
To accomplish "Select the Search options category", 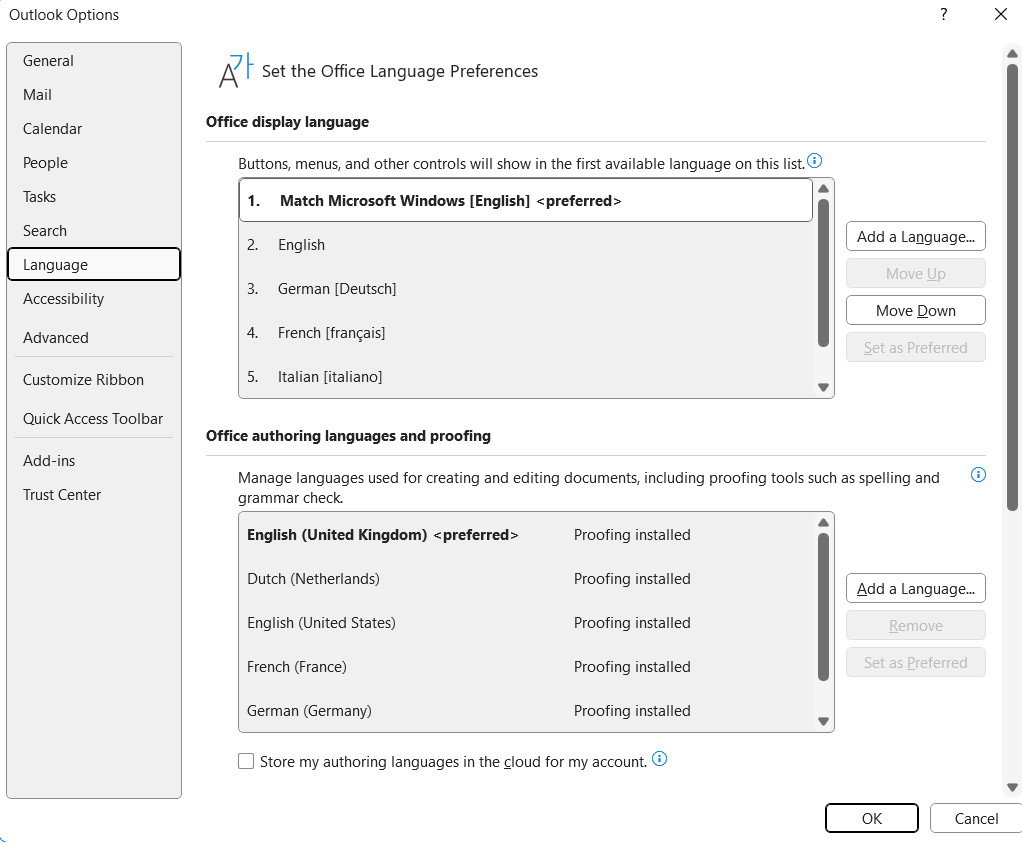I will coord(94,230).
